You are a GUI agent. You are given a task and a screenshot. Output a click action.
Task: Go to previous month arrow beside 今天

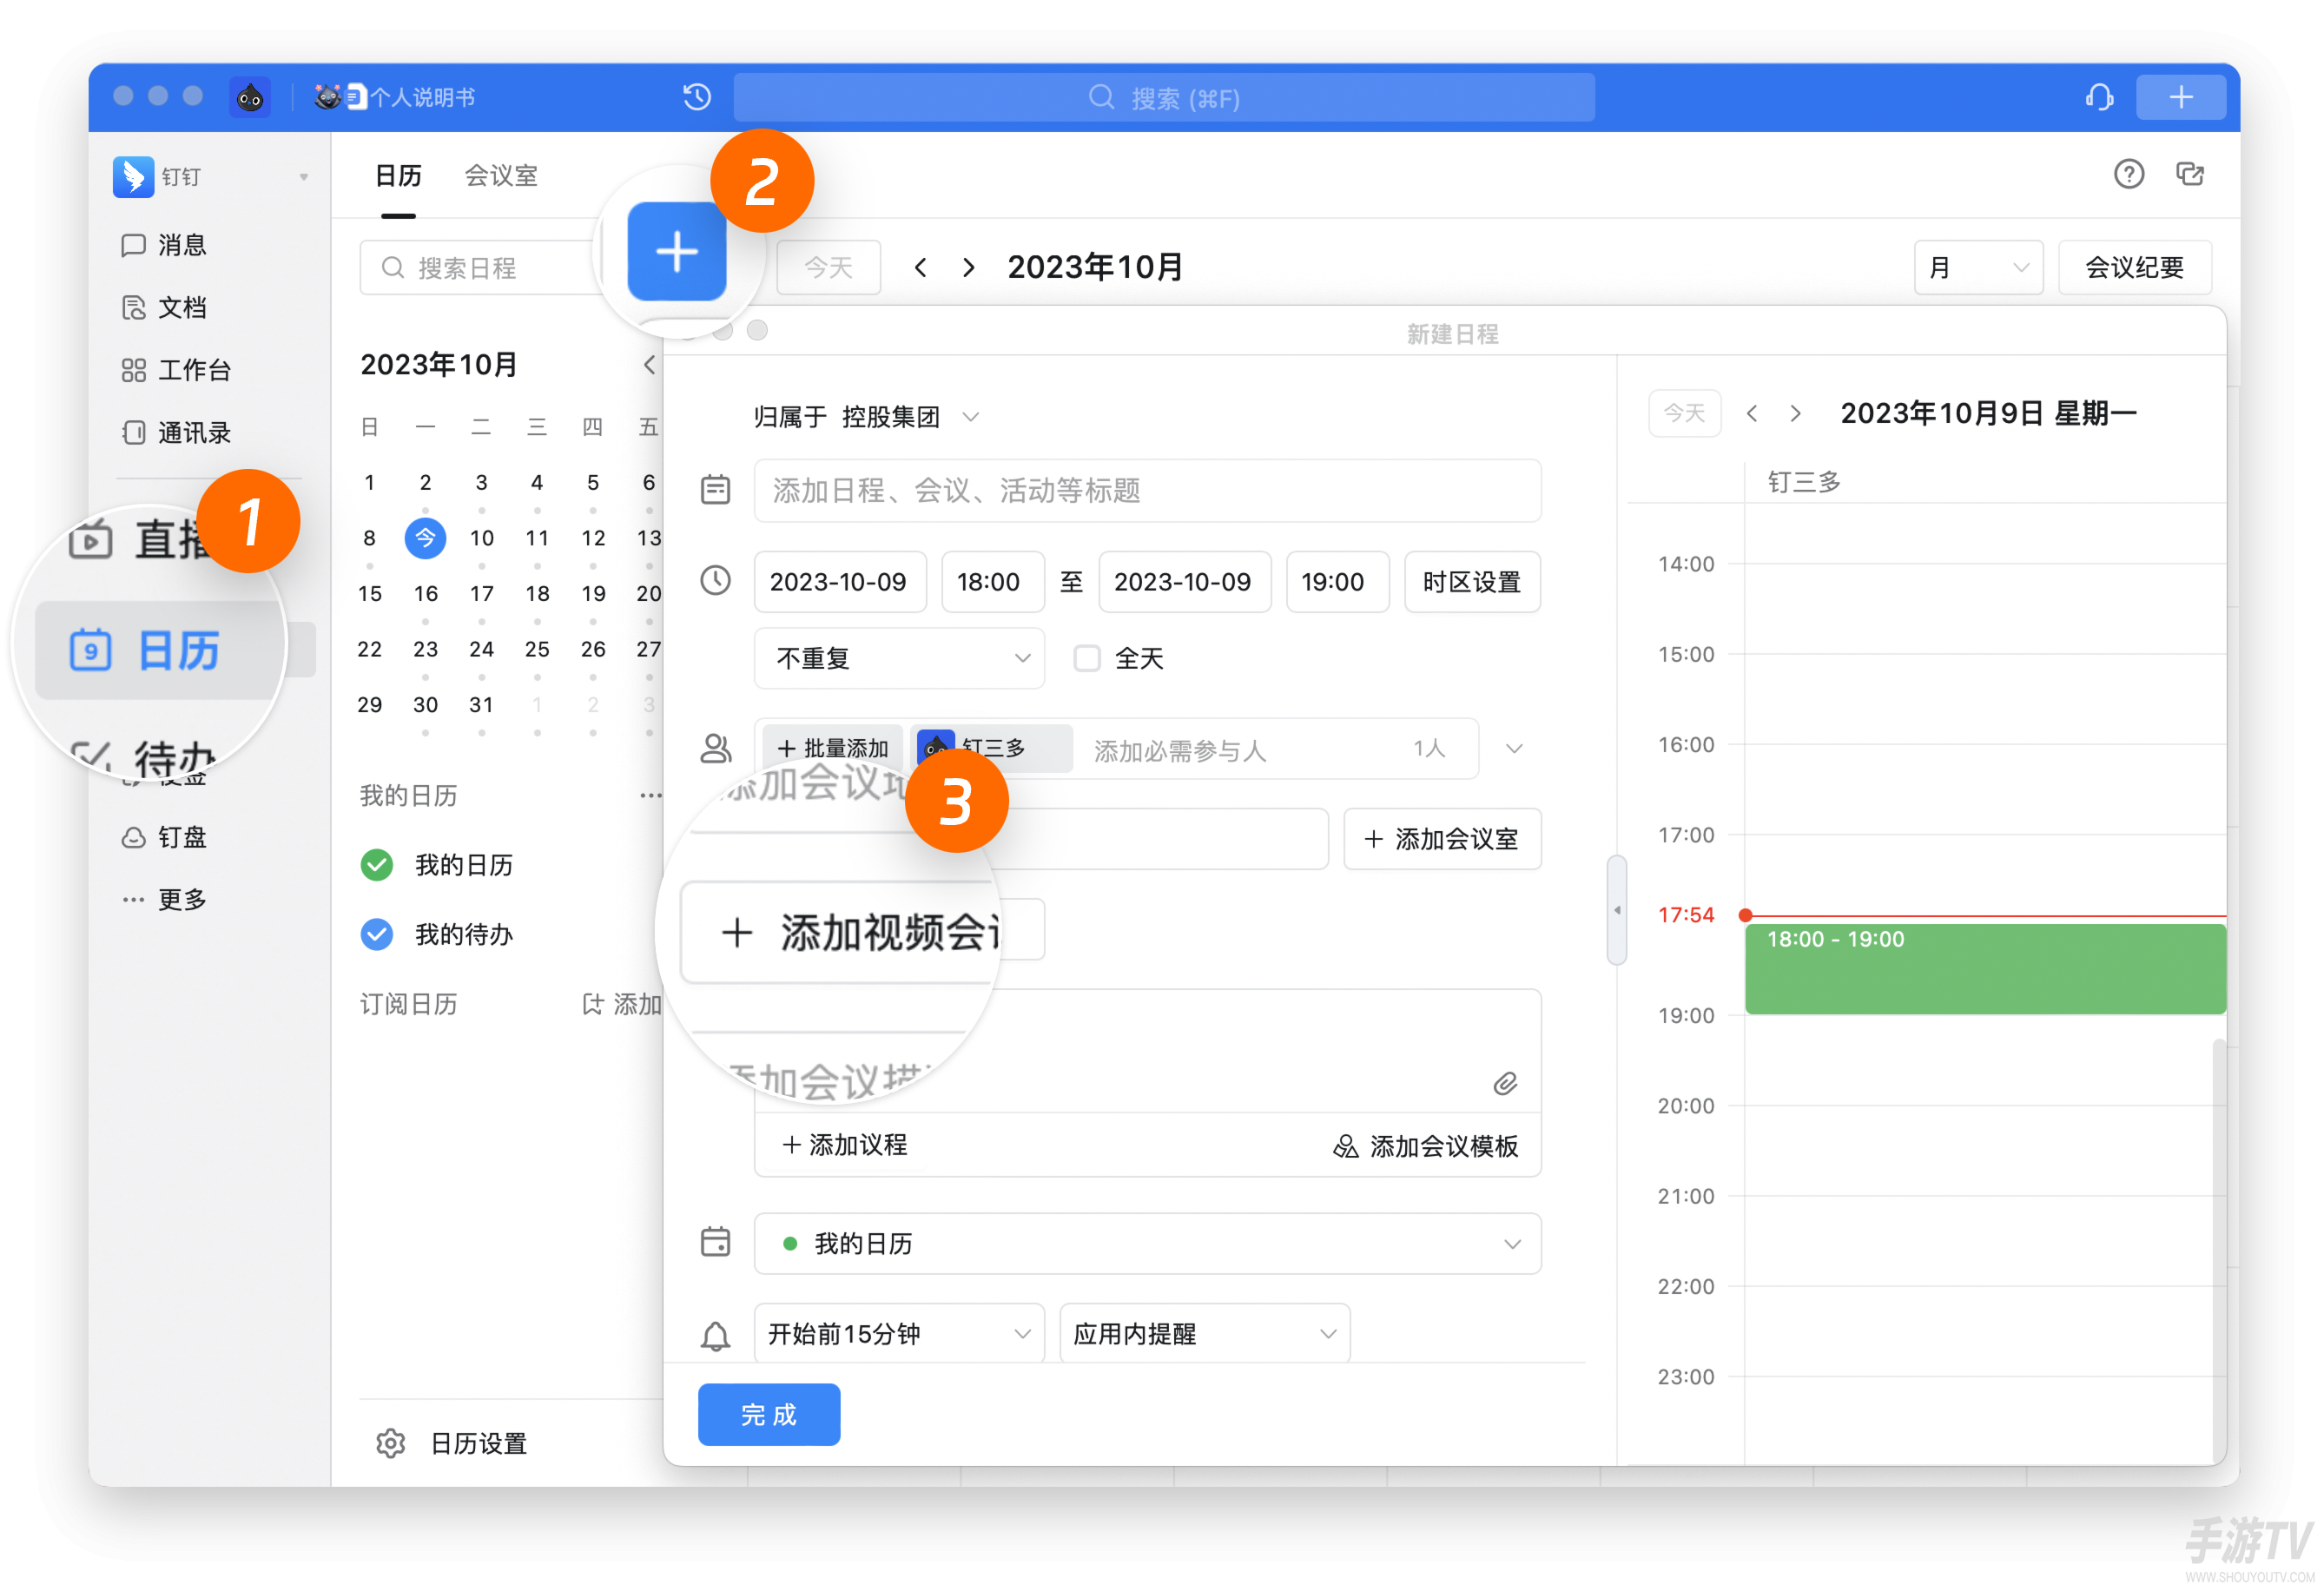click(x=921, y=267)
